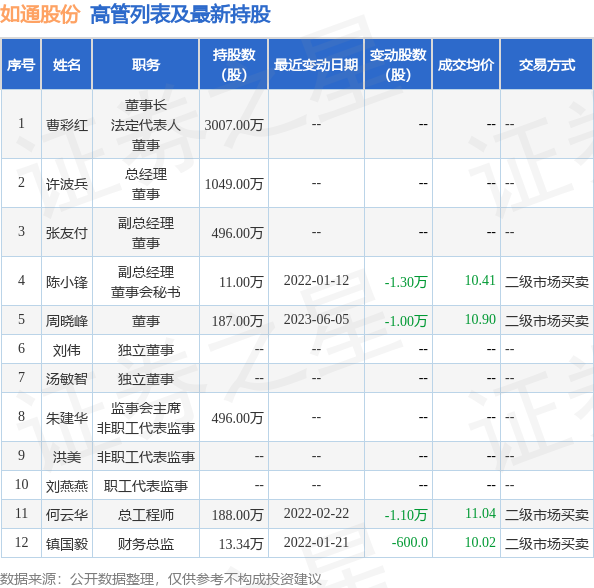Click 朱建华's holding 496.00万

[237, 418]
